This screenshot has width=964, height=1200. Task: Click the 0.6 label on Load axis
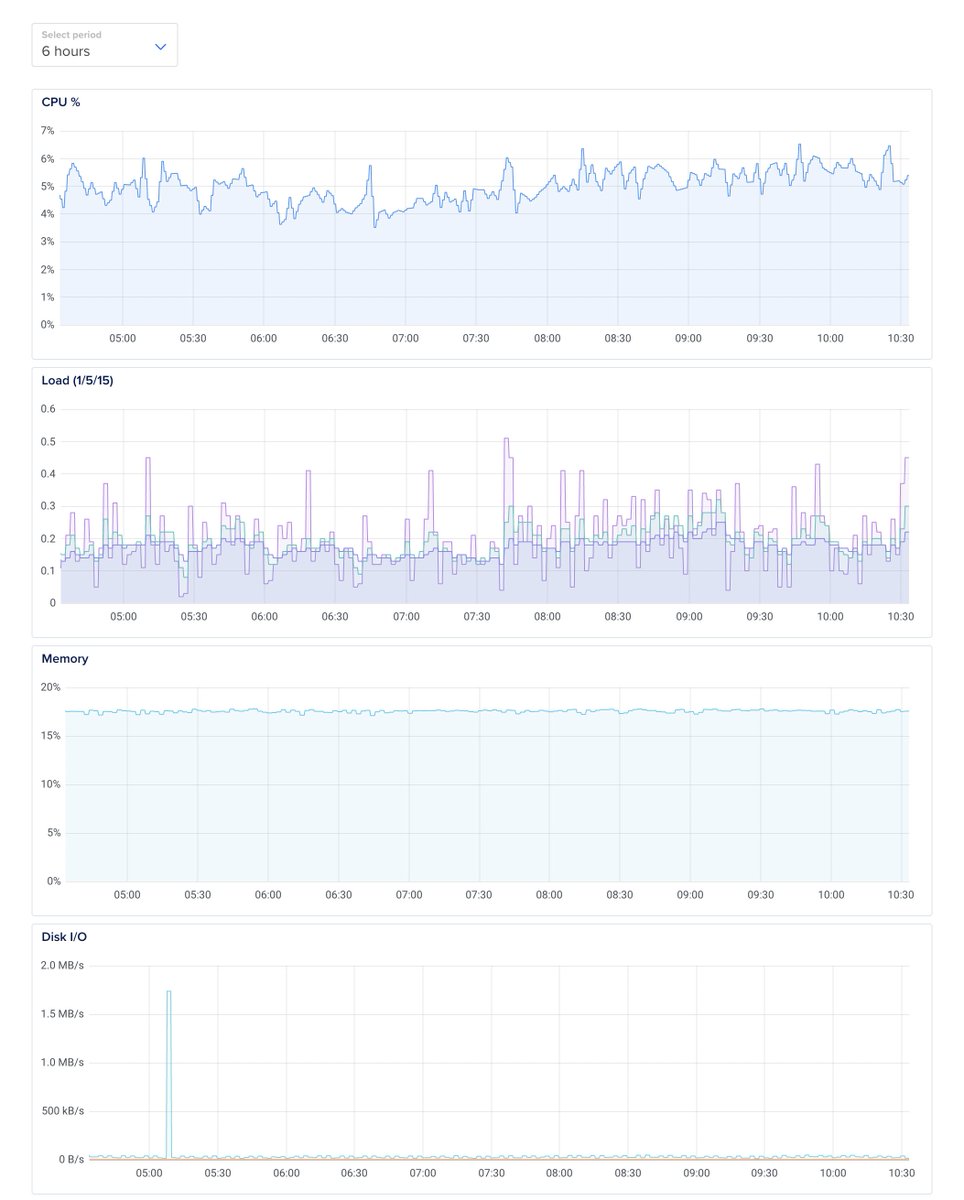(x=48, y=409)
